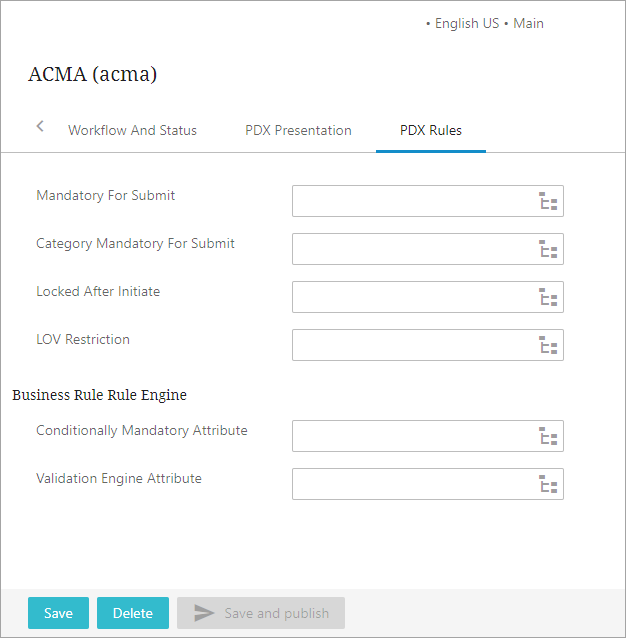This screenshot has height=638, width=626.
Task: Click the paper plane publish icon
Action: point(204,613)
